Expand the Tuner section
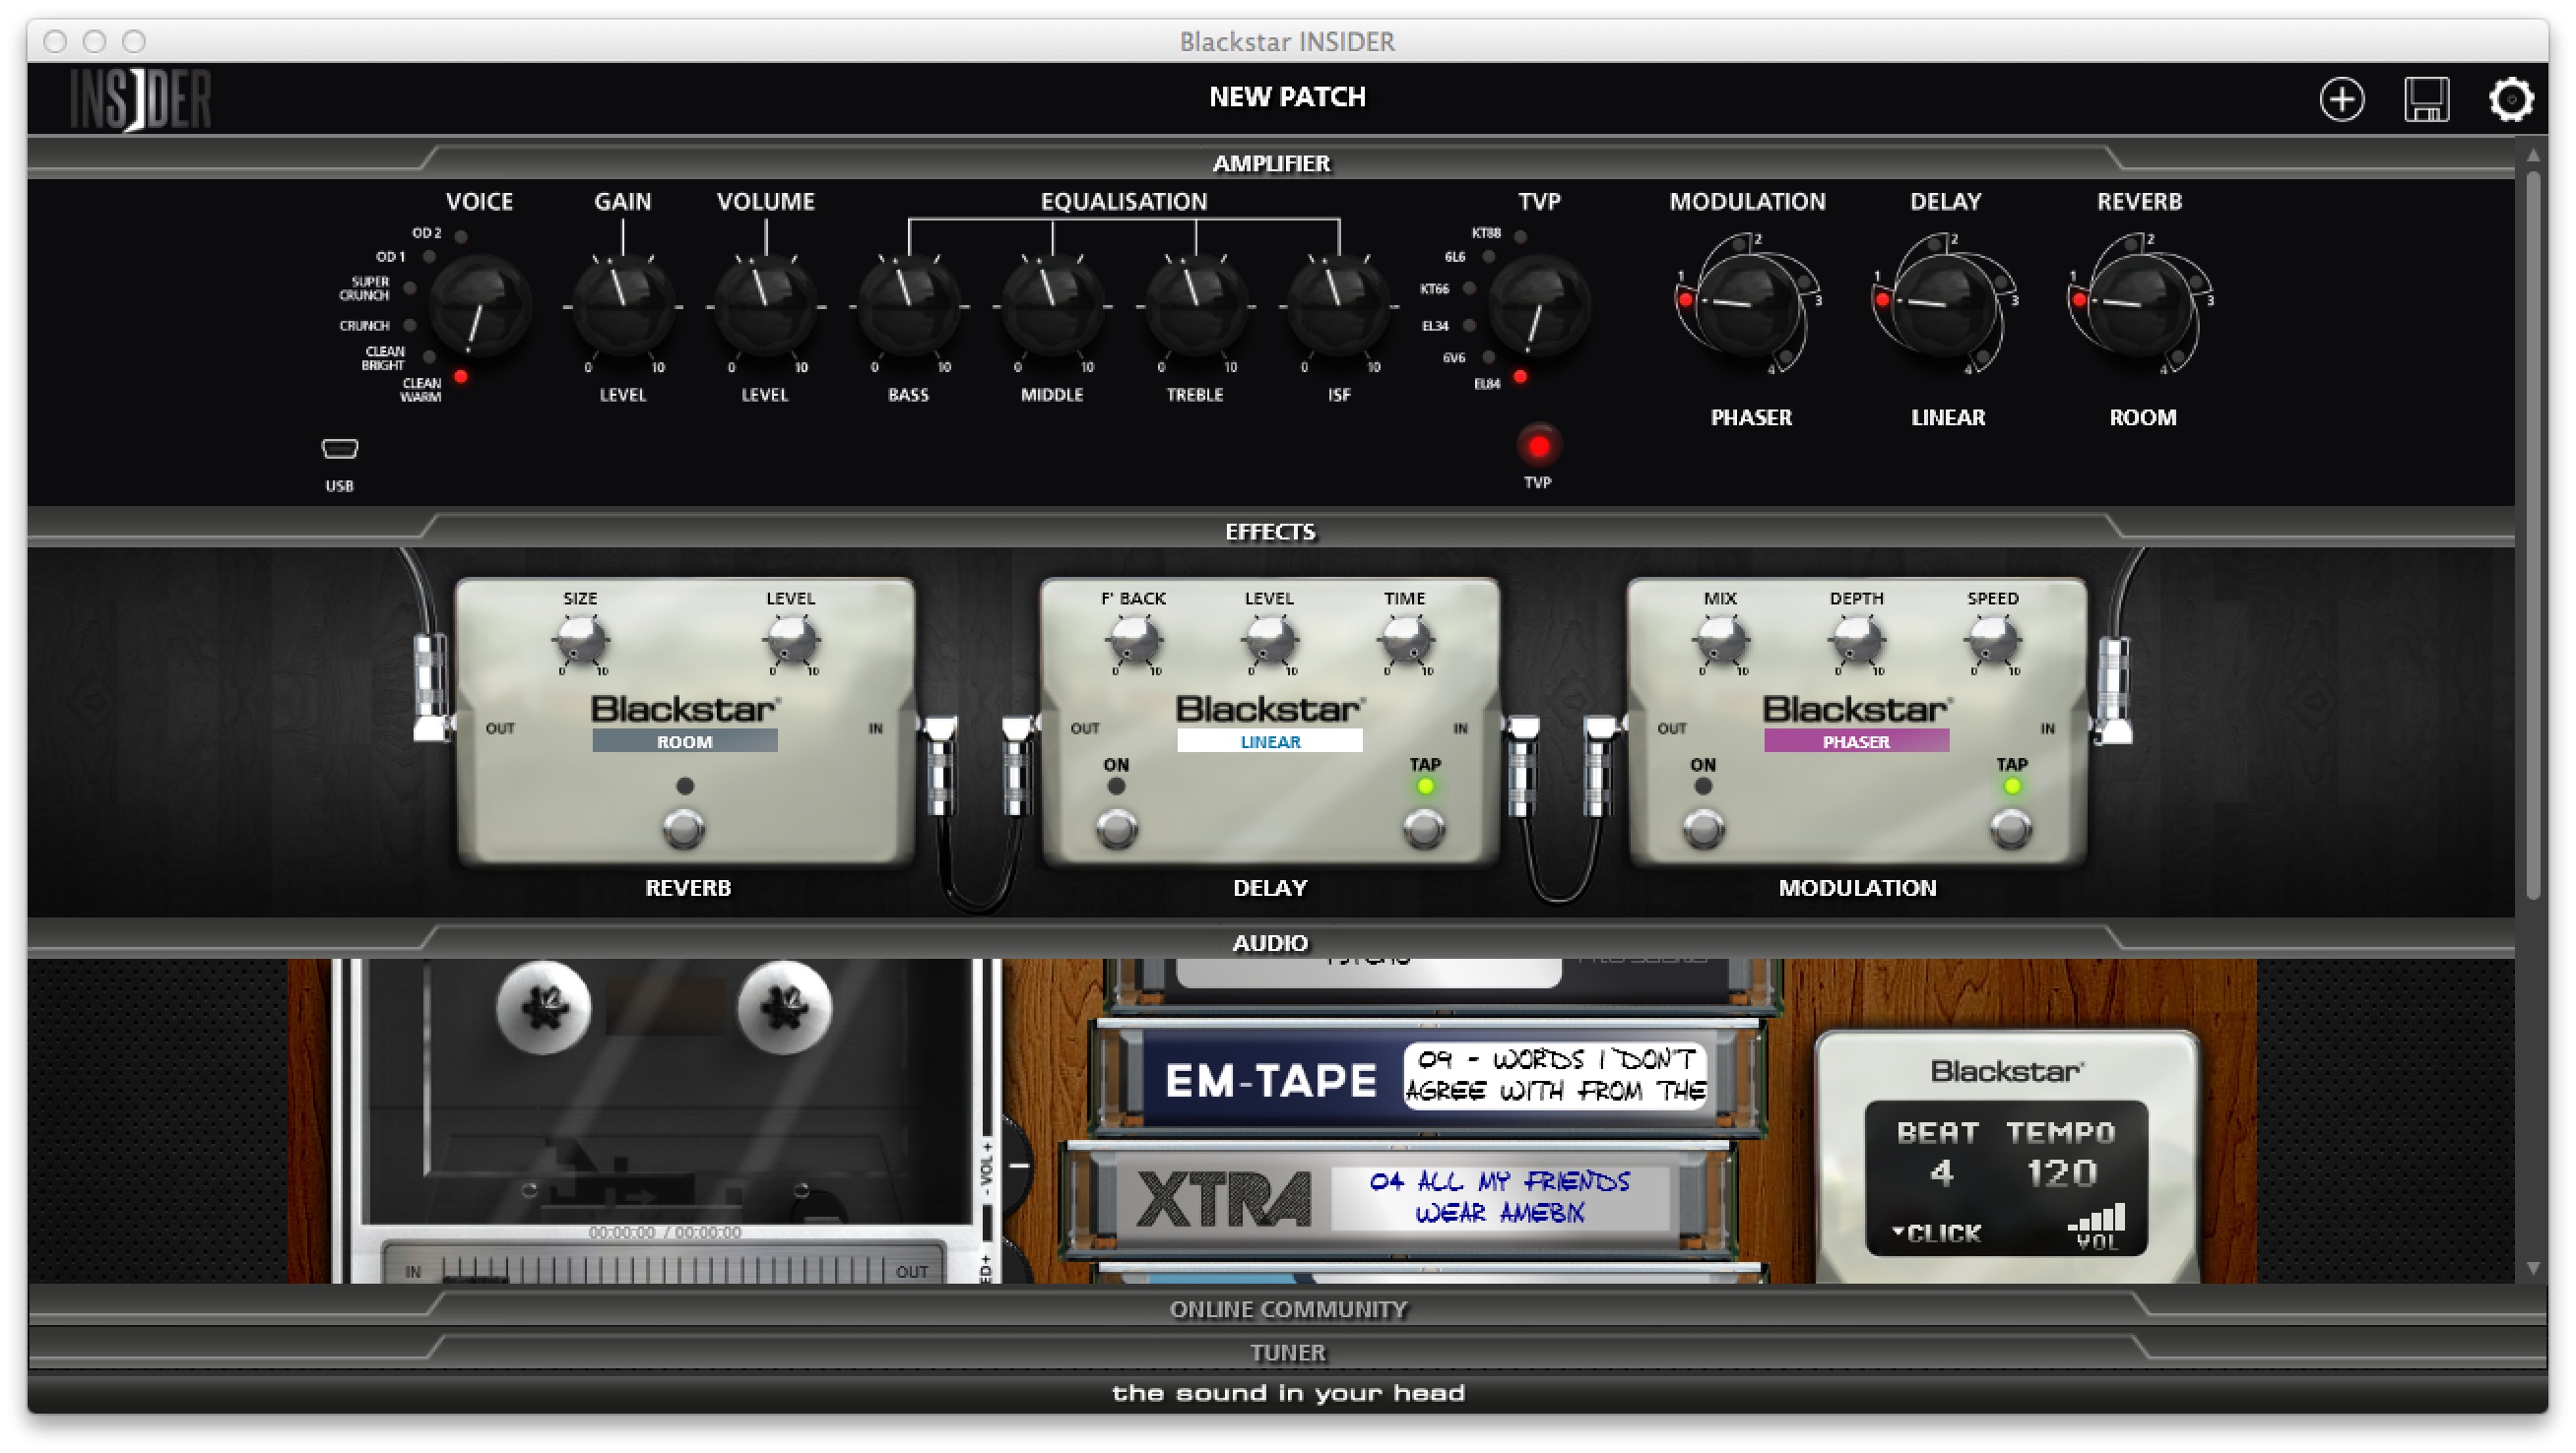The width and height of the screenshot is (2576, 1453). click(x=1287, y=1353)
